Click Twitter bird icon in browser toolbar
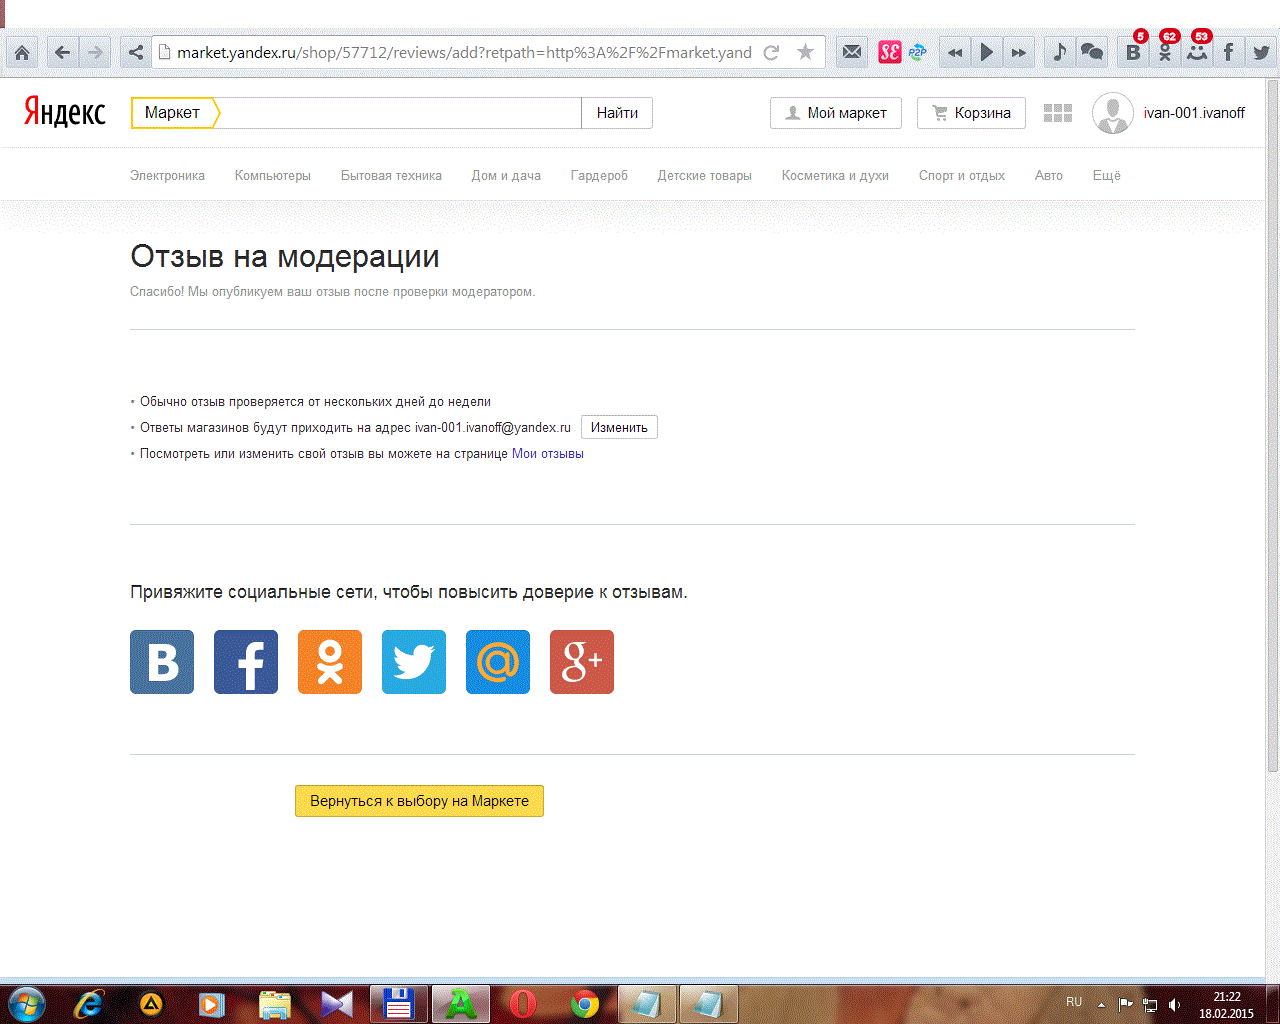Image resolution: width=1280 pixels, height=1024 pixels. coord(1261,52)
